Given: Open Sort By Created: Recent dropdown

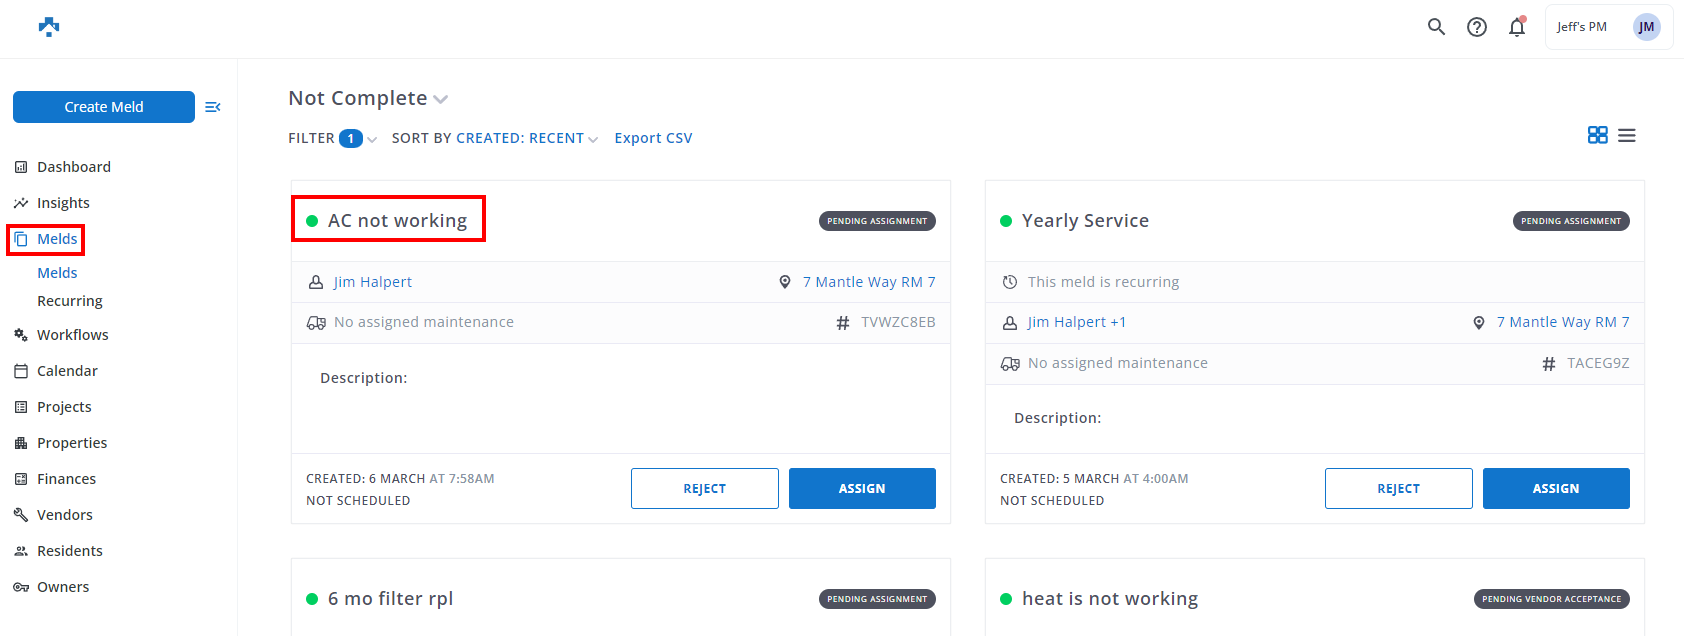Looking at the screenshot, I should click(x=494, y=138).
